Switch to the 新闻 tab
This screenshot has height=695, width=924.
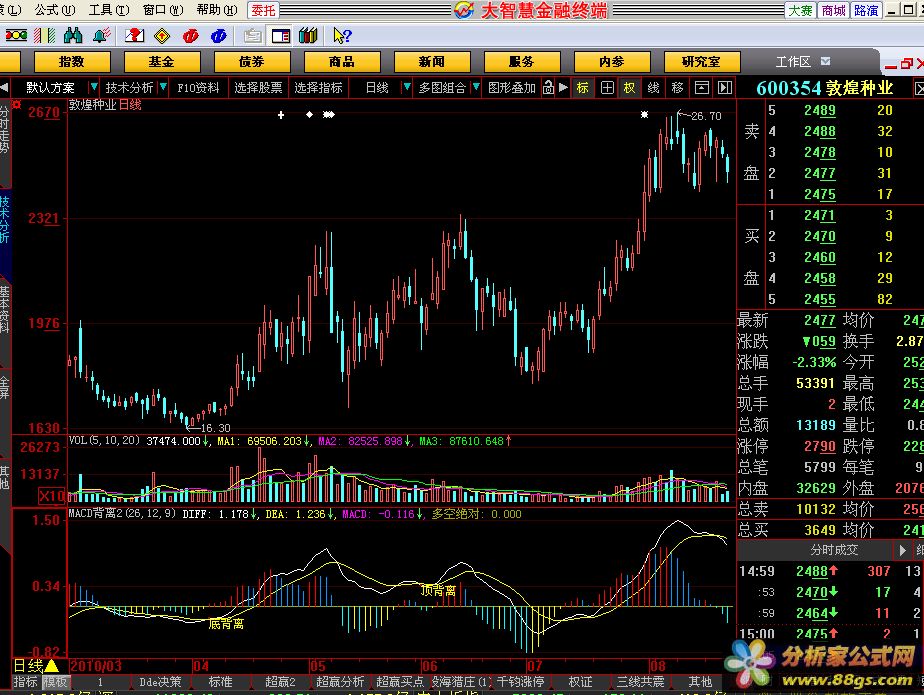[432, 62]
